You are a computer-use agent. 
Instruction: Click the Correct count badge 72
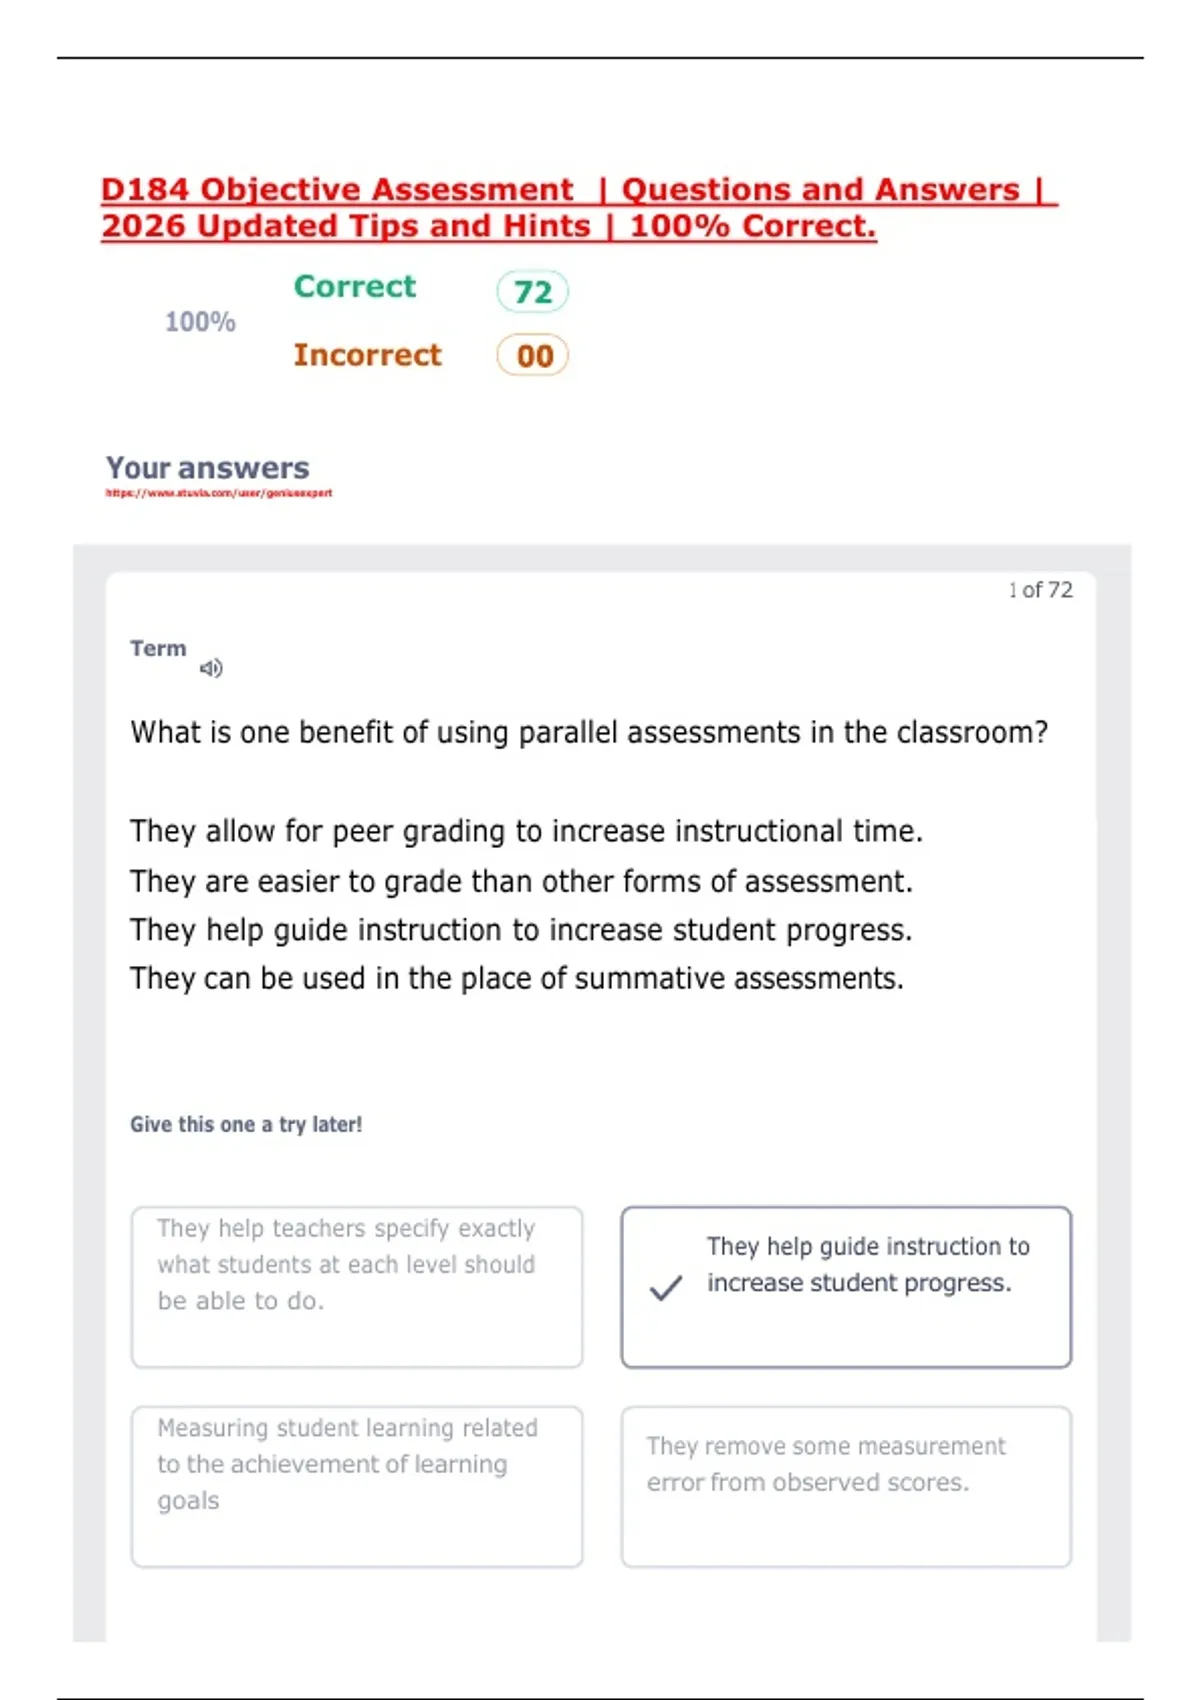533,292
